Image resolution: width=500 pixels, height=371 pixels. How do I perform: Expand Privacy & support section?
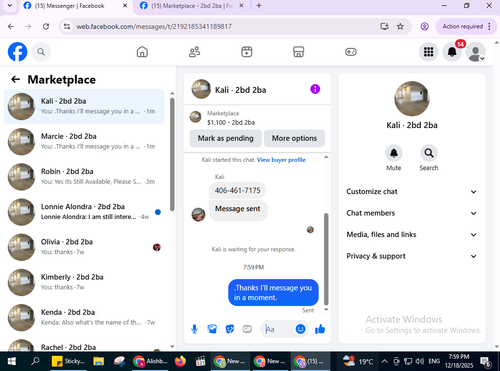pos(412,256)
